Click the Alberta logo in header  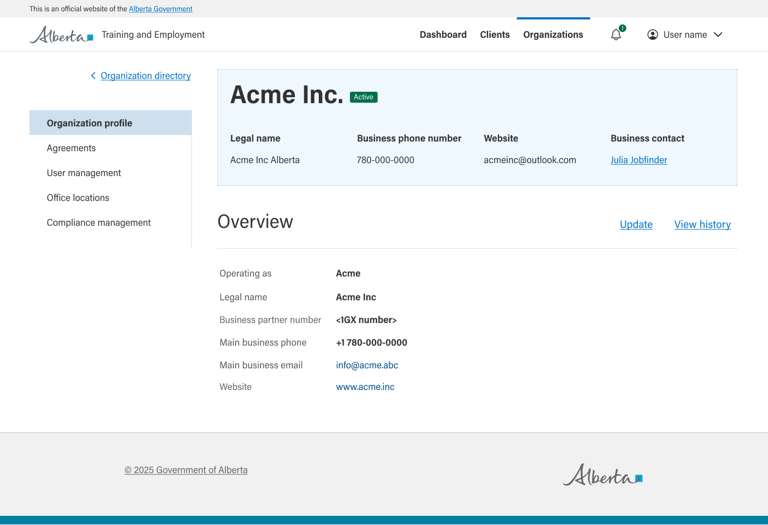[x=61, y=35]
